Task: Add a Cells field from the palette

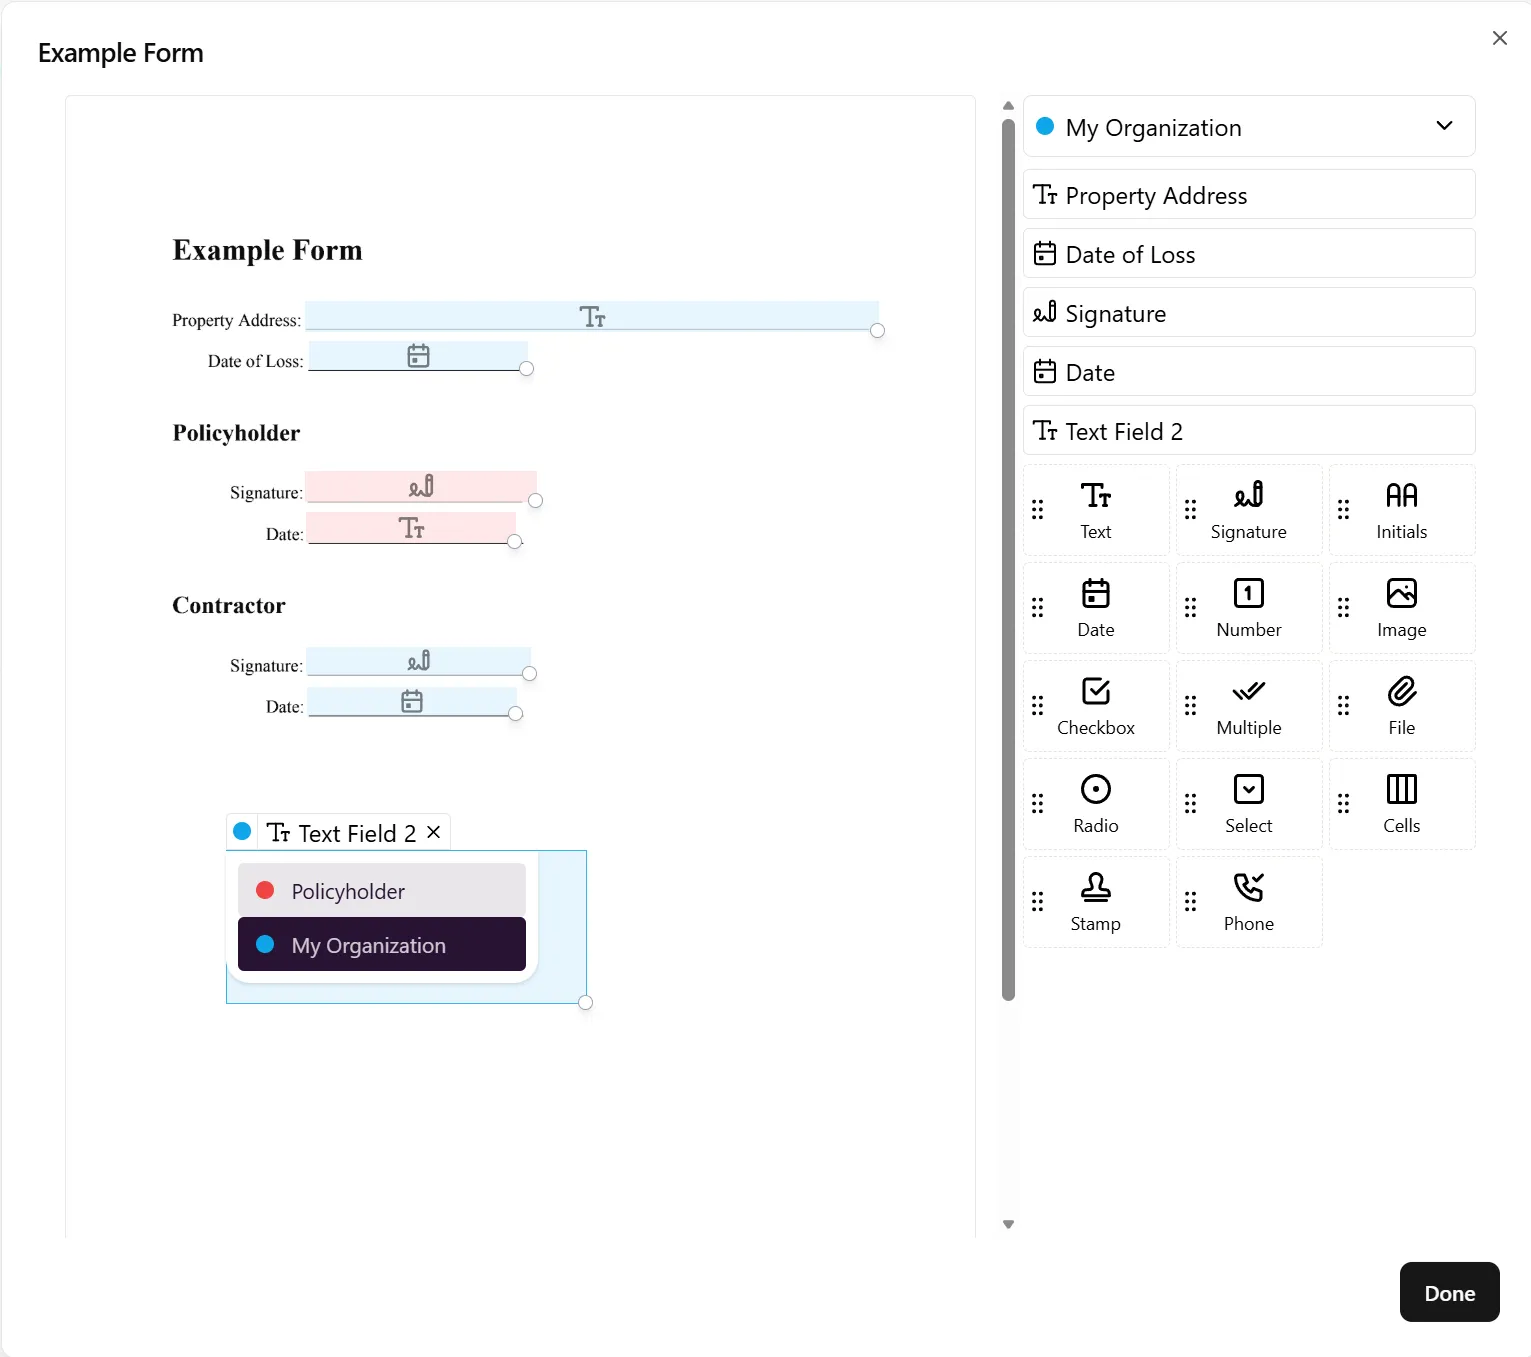Action: [x=1402, y=804]
